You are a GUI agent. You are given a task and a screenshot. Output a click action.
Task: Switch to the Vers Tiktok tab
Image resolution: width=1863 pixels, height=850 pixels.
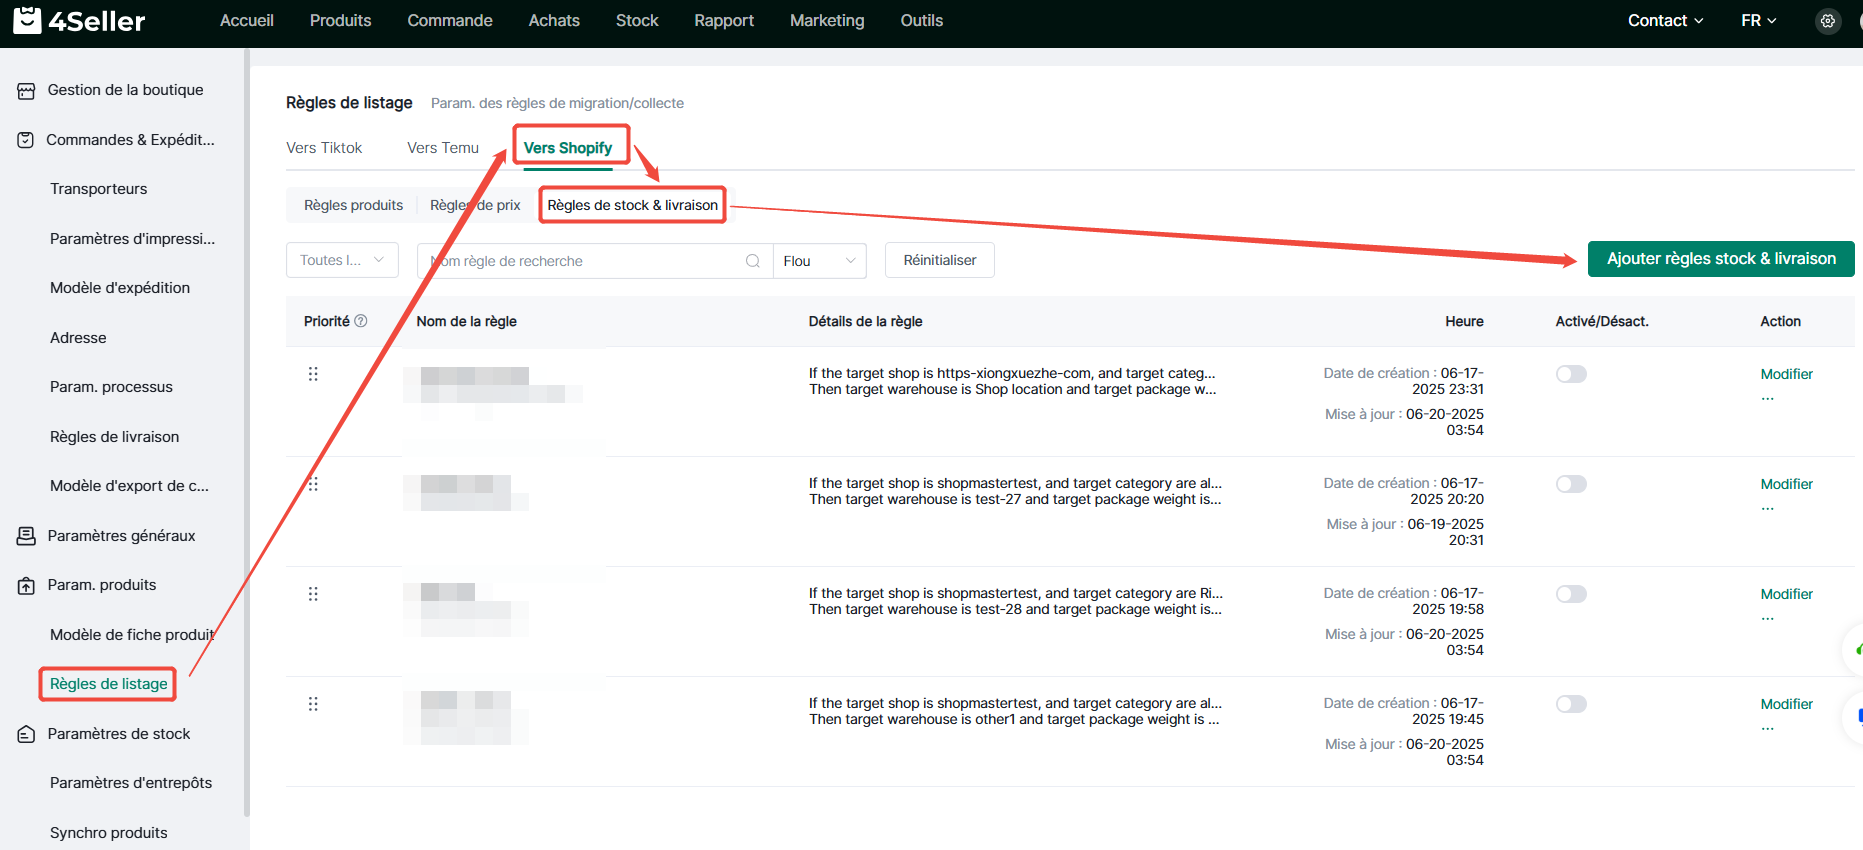click(x=324, y=148)
